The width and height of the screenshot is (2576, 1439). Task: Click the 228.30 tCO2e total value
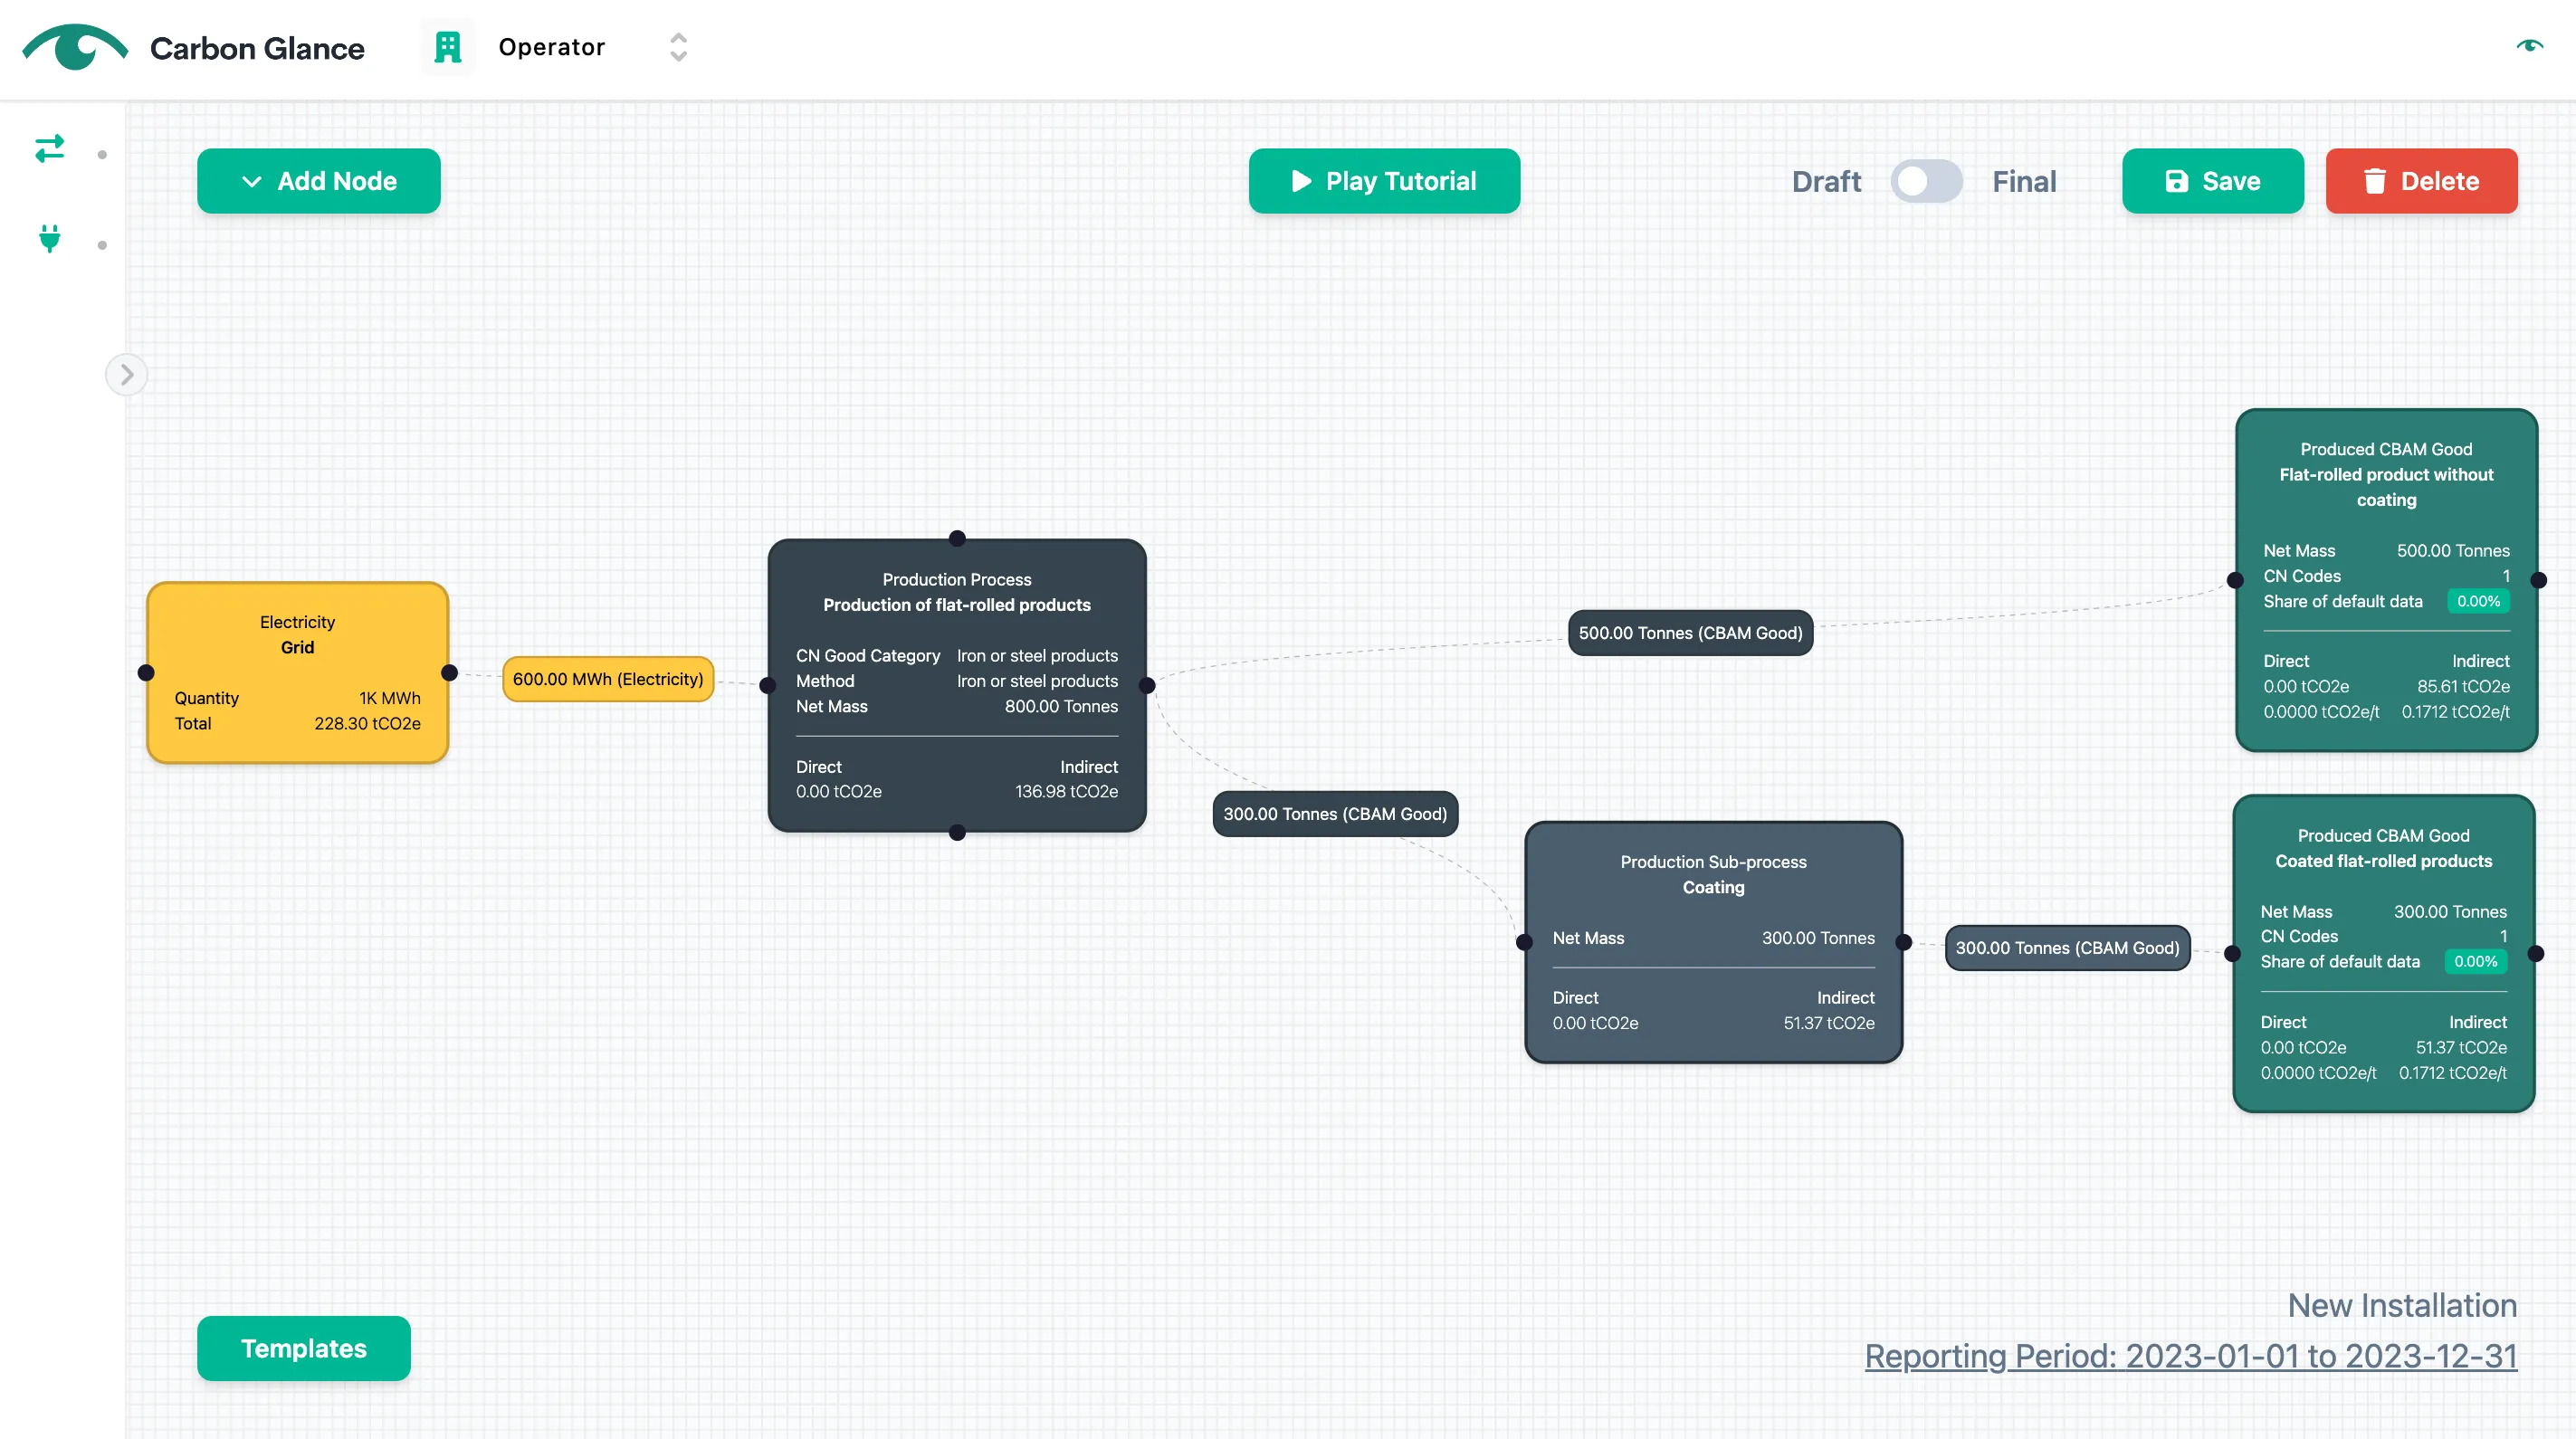point(367,723)
